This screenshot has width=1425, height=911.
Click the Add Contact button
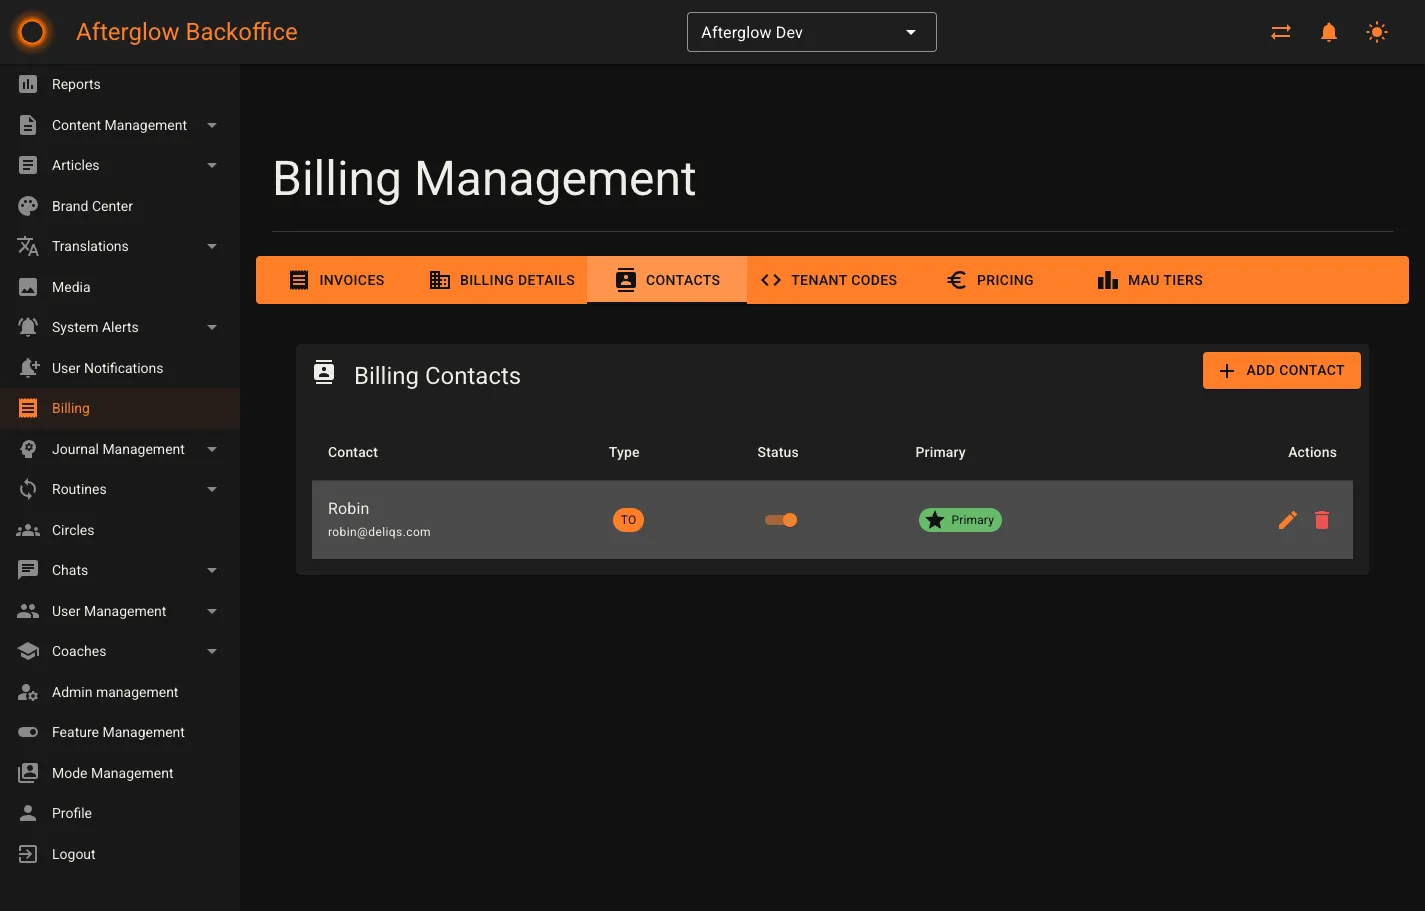click(x=1281, y=370)
